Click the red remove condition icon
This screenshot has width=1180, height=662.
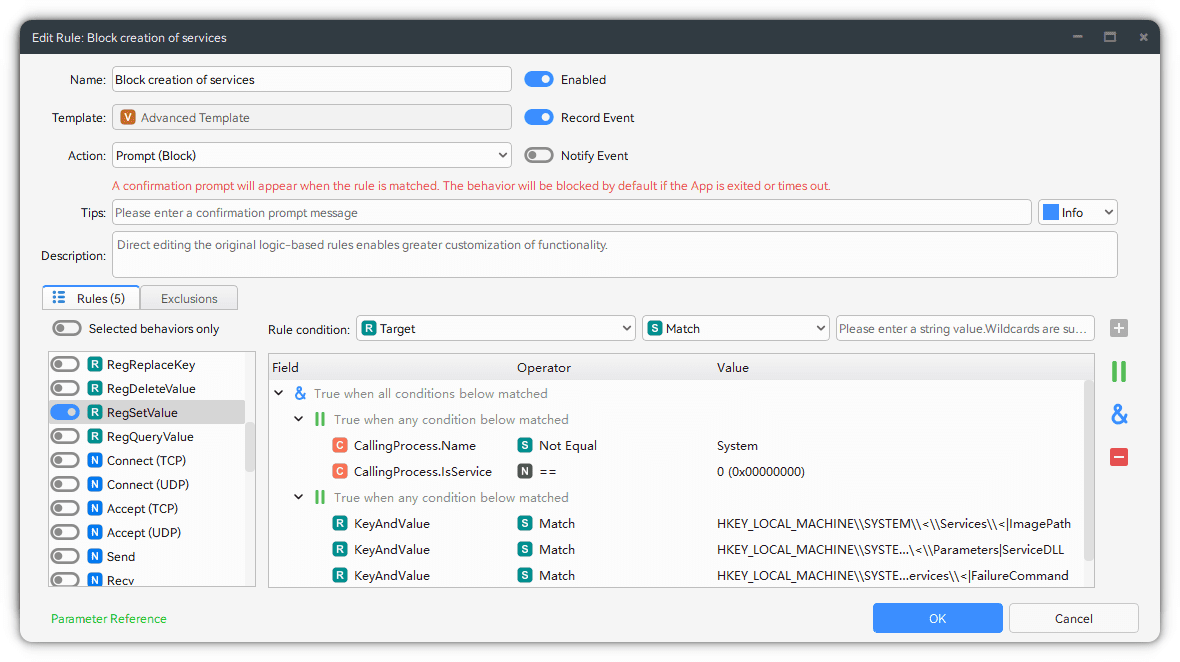[1119, 457]
